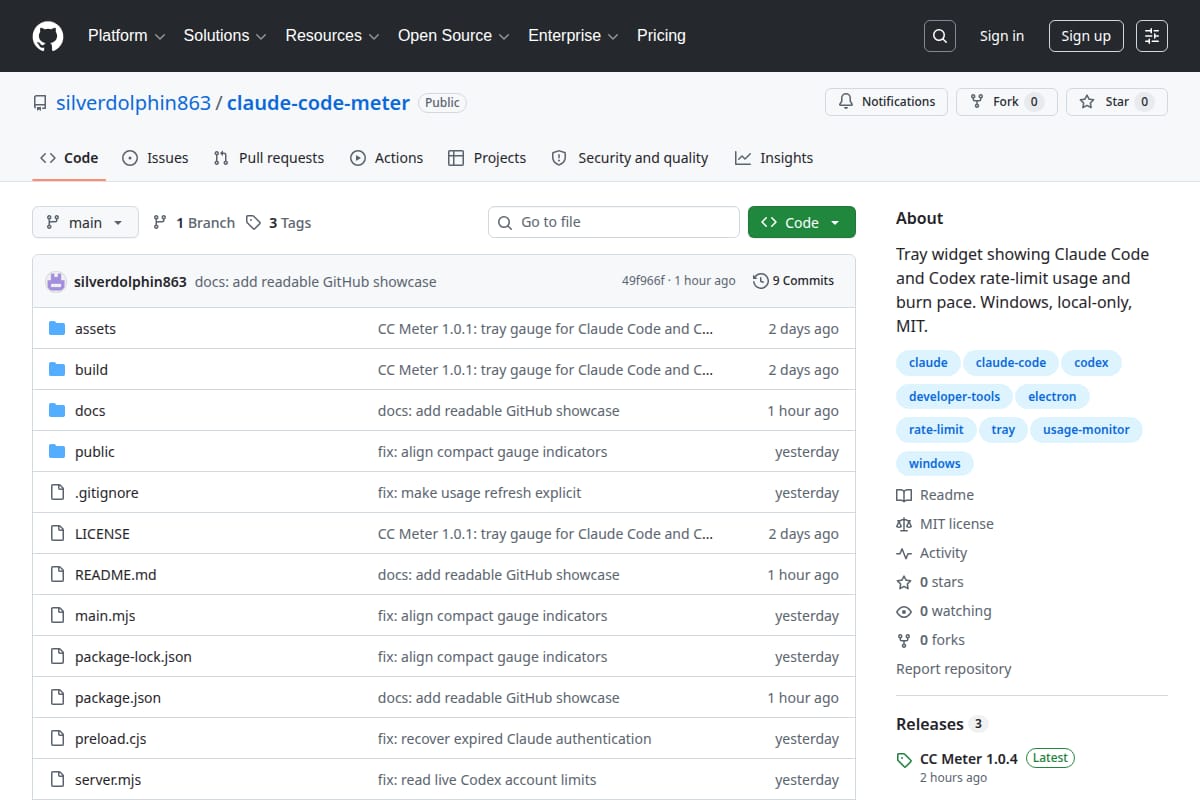1200x800 pixels.
Task: Open the Releases heading link
Action: pos(942,724)
